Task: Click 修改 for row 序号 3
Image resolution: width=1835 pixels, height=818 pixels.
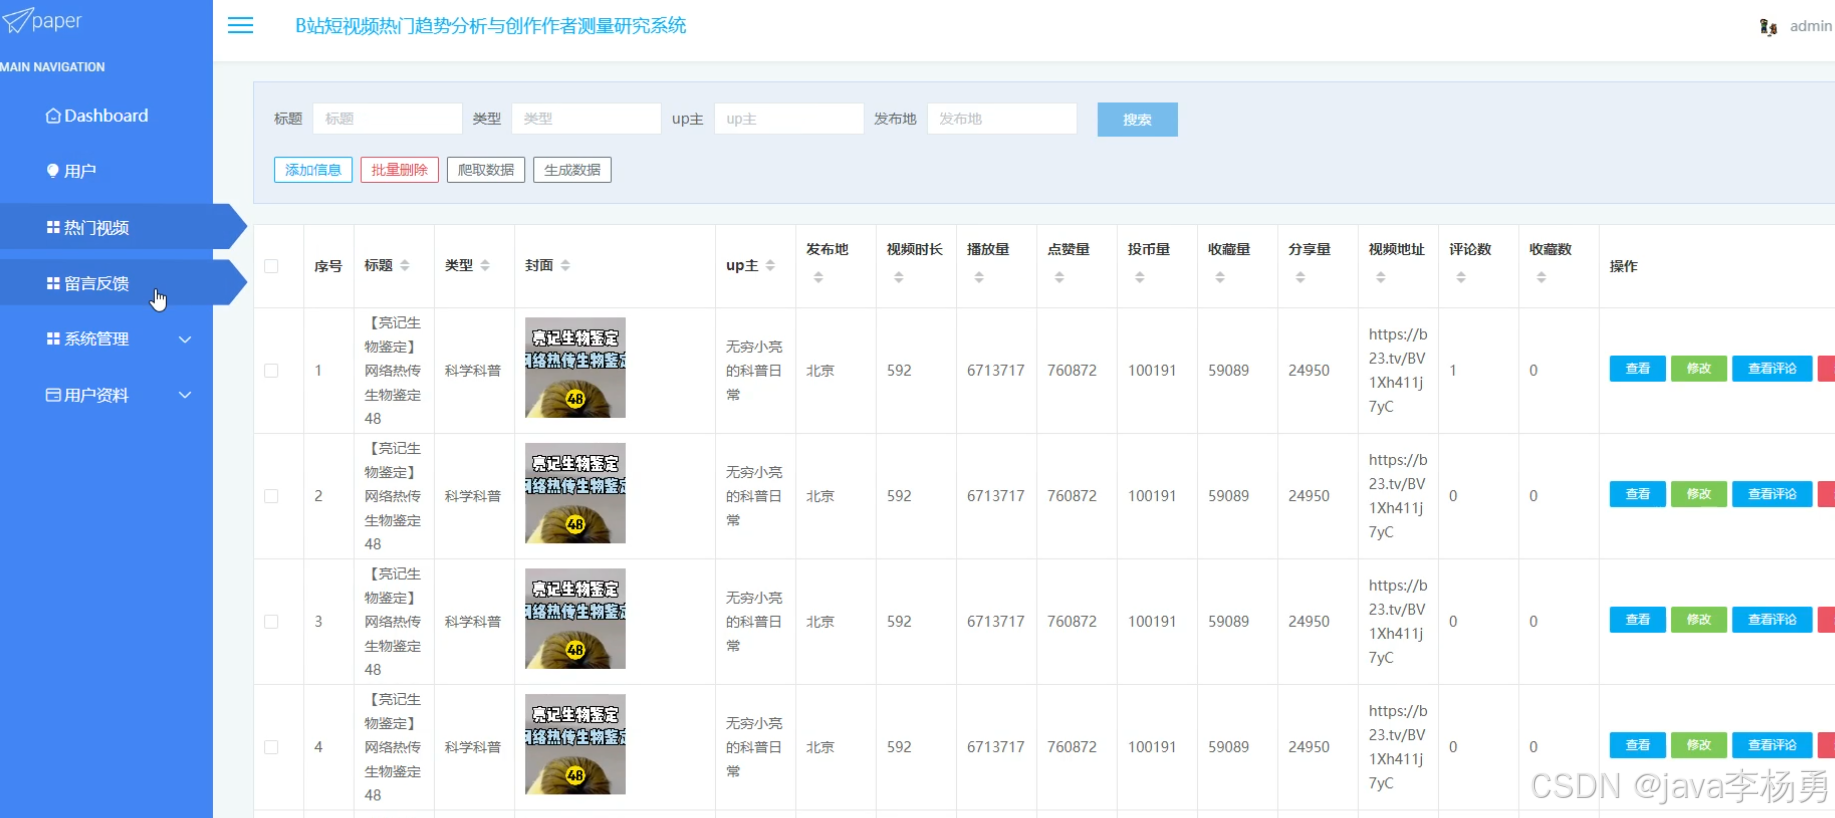Action: tap(1699, 620)
